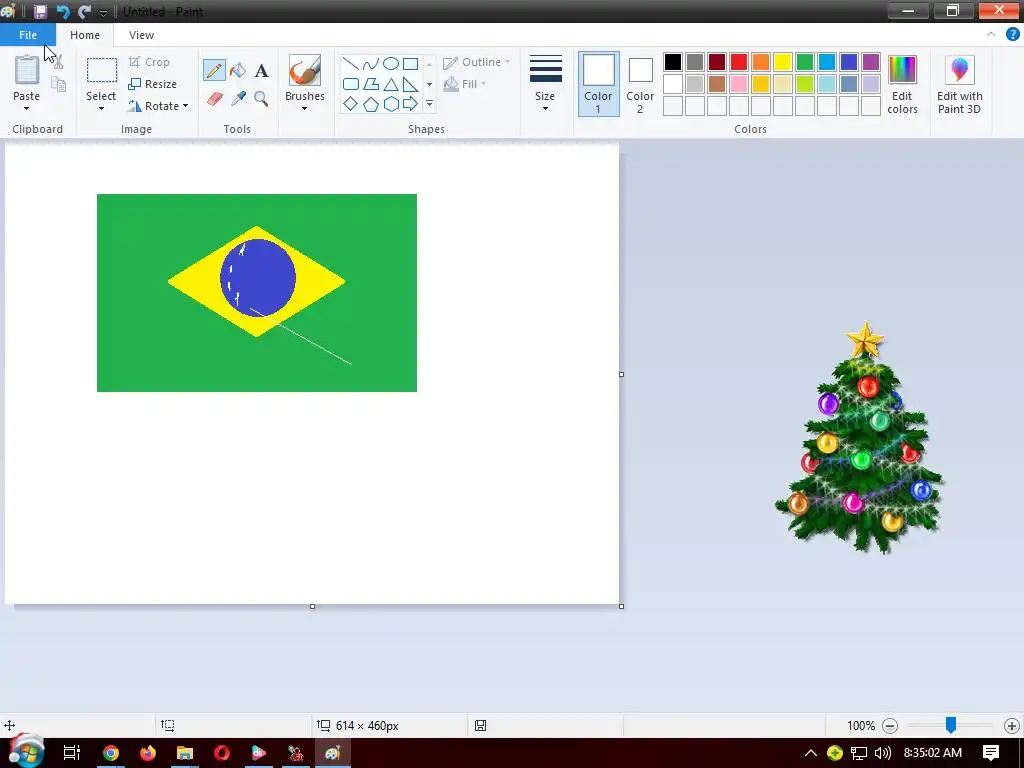This screenshot has width=1024, height=768.
Task: Select the Color picker eyedropper tool
Action: click(x=238, y=99)
